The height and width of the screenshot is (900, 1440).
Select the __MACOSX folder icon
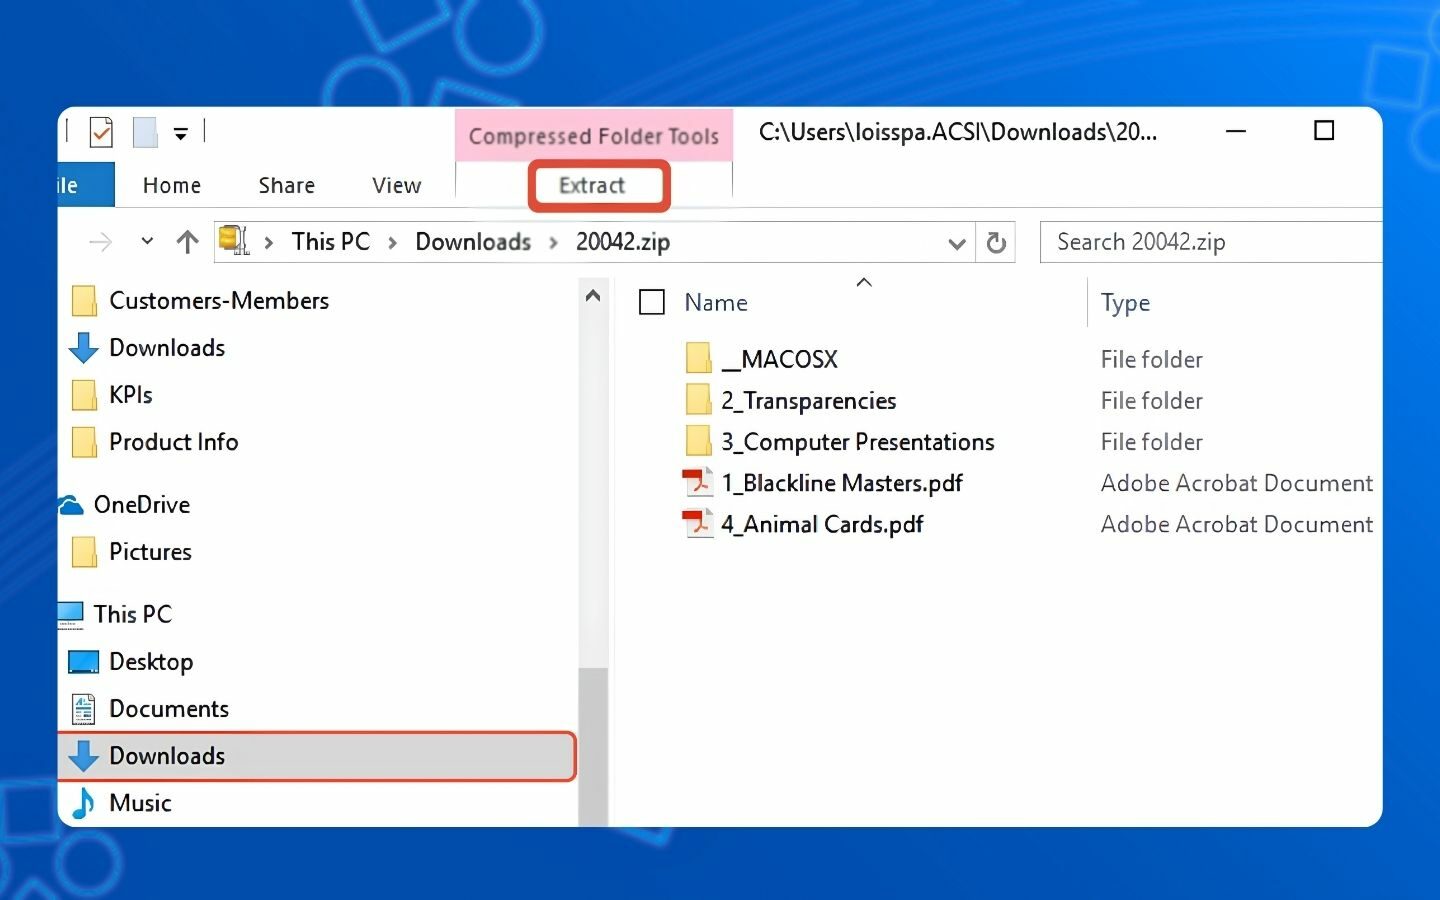coord(699,358)
